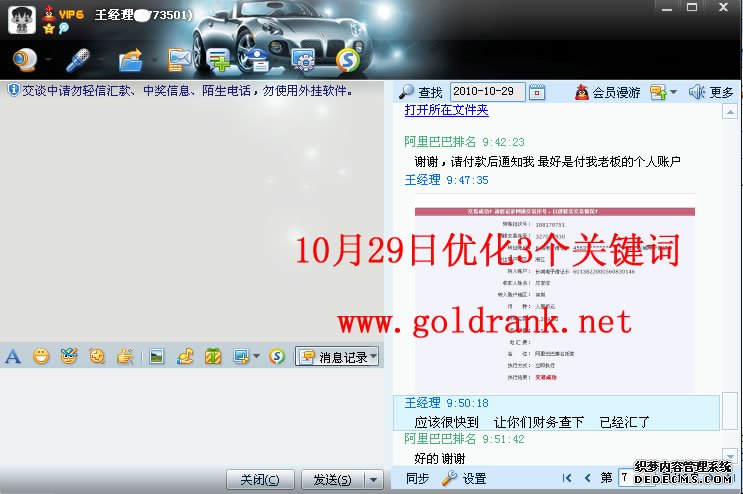The image size is (743, 494).
Task: Open the 更多 more options
Action: [x=711, y=92]
